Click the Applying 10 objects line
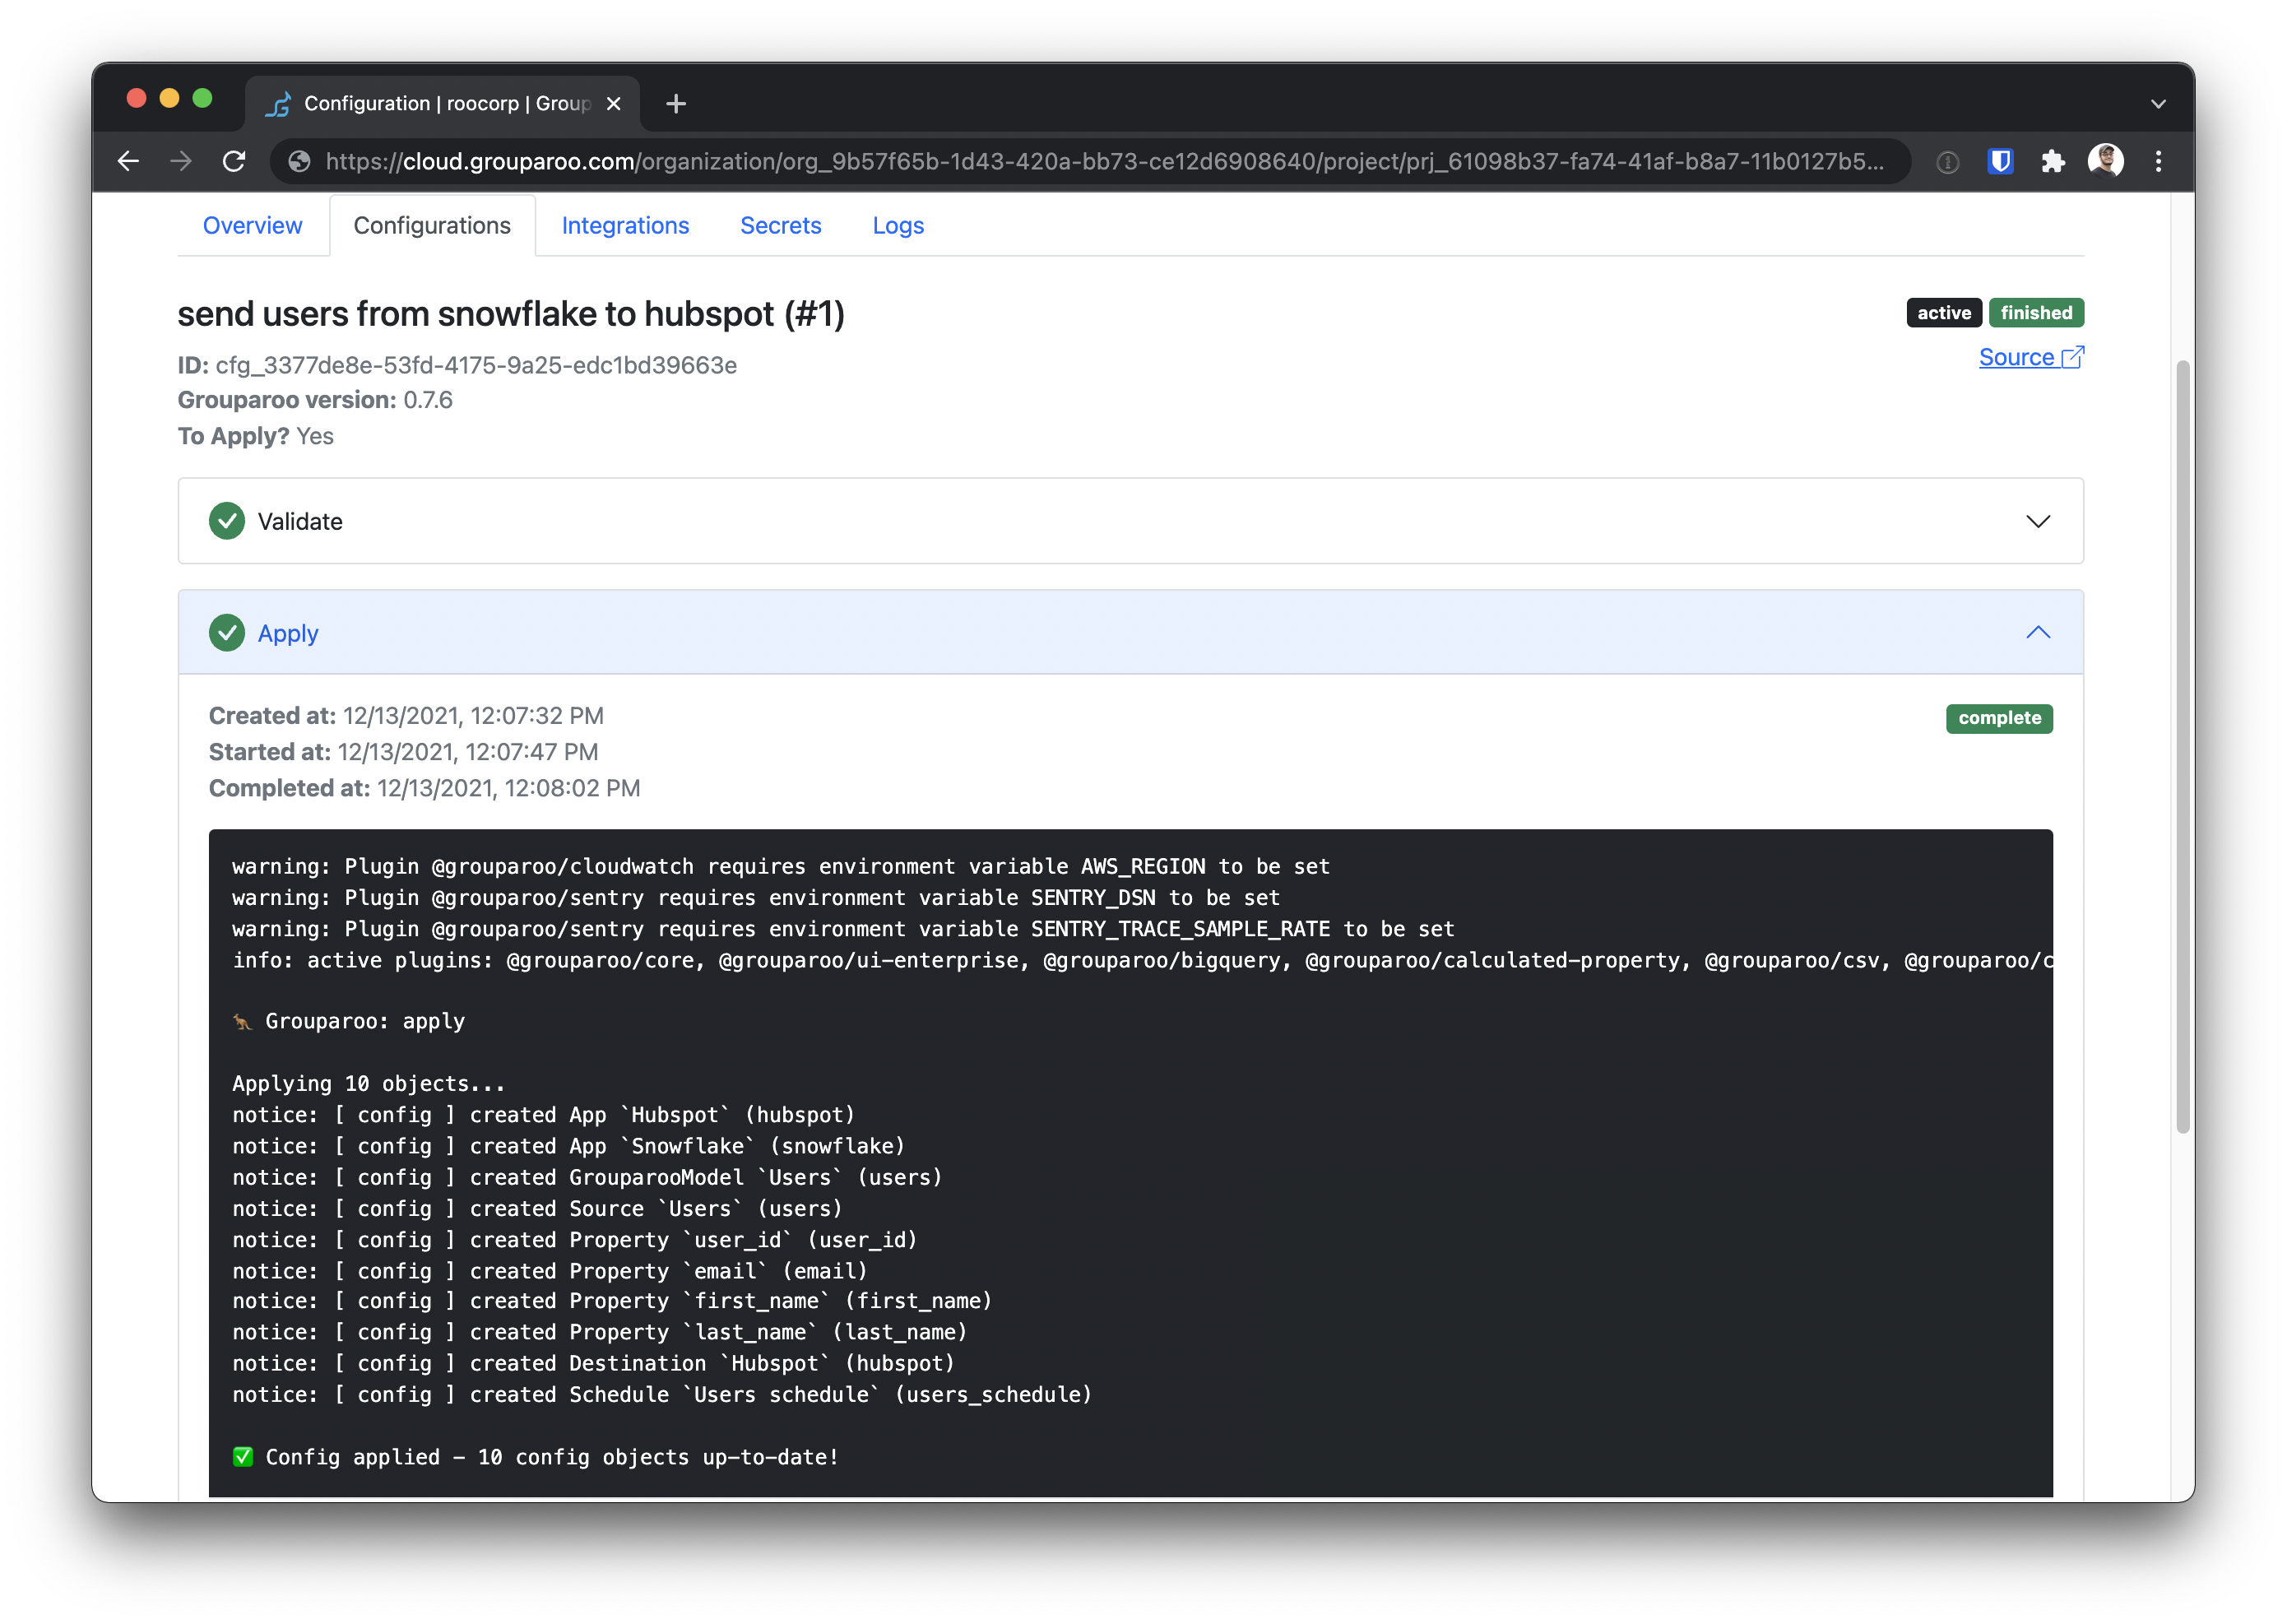 point(368,1083)
